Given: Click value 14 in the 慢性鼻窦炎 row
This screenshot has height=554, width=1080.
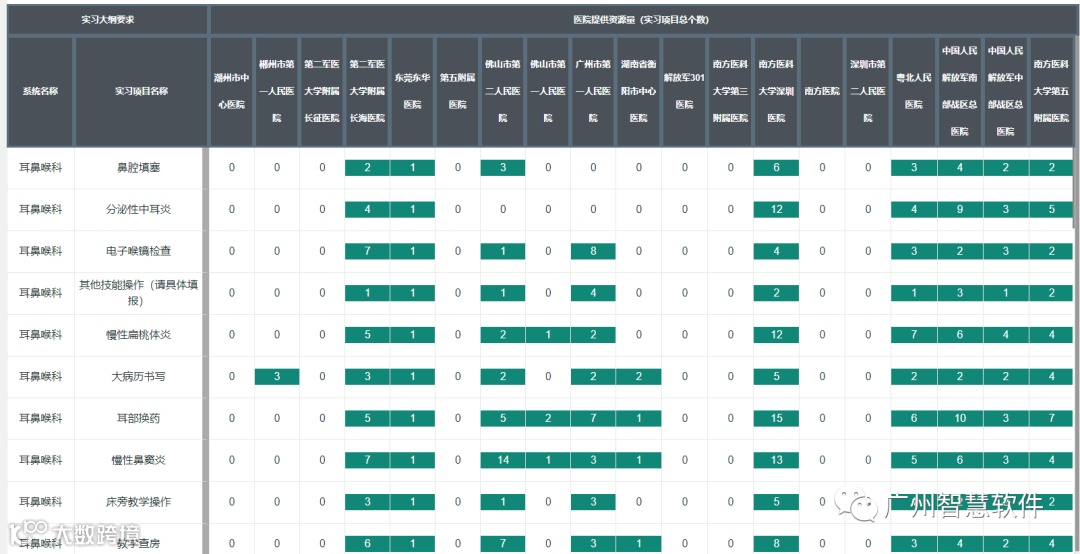Looking at the screenshot, I should [x=503, y=460].
